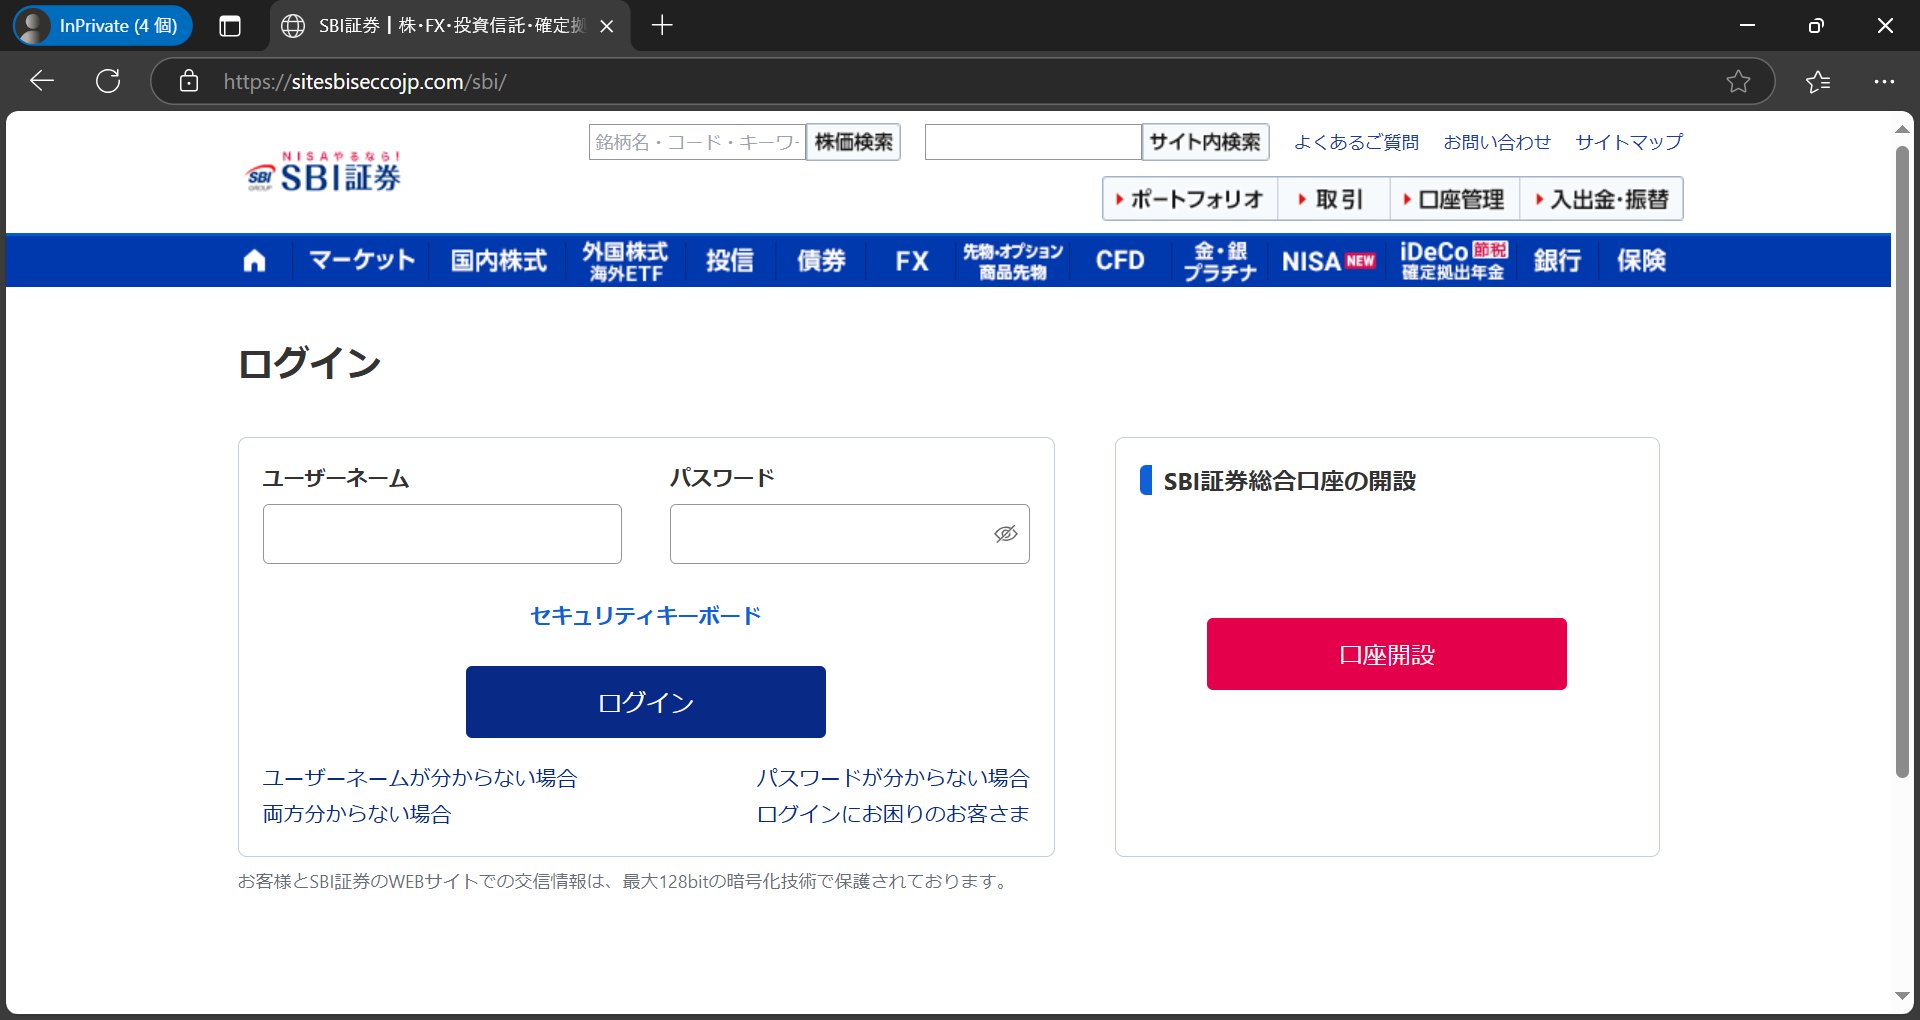
Task: Open iDeCo 確定拠出年金 menu
Action: [1453, 261]
